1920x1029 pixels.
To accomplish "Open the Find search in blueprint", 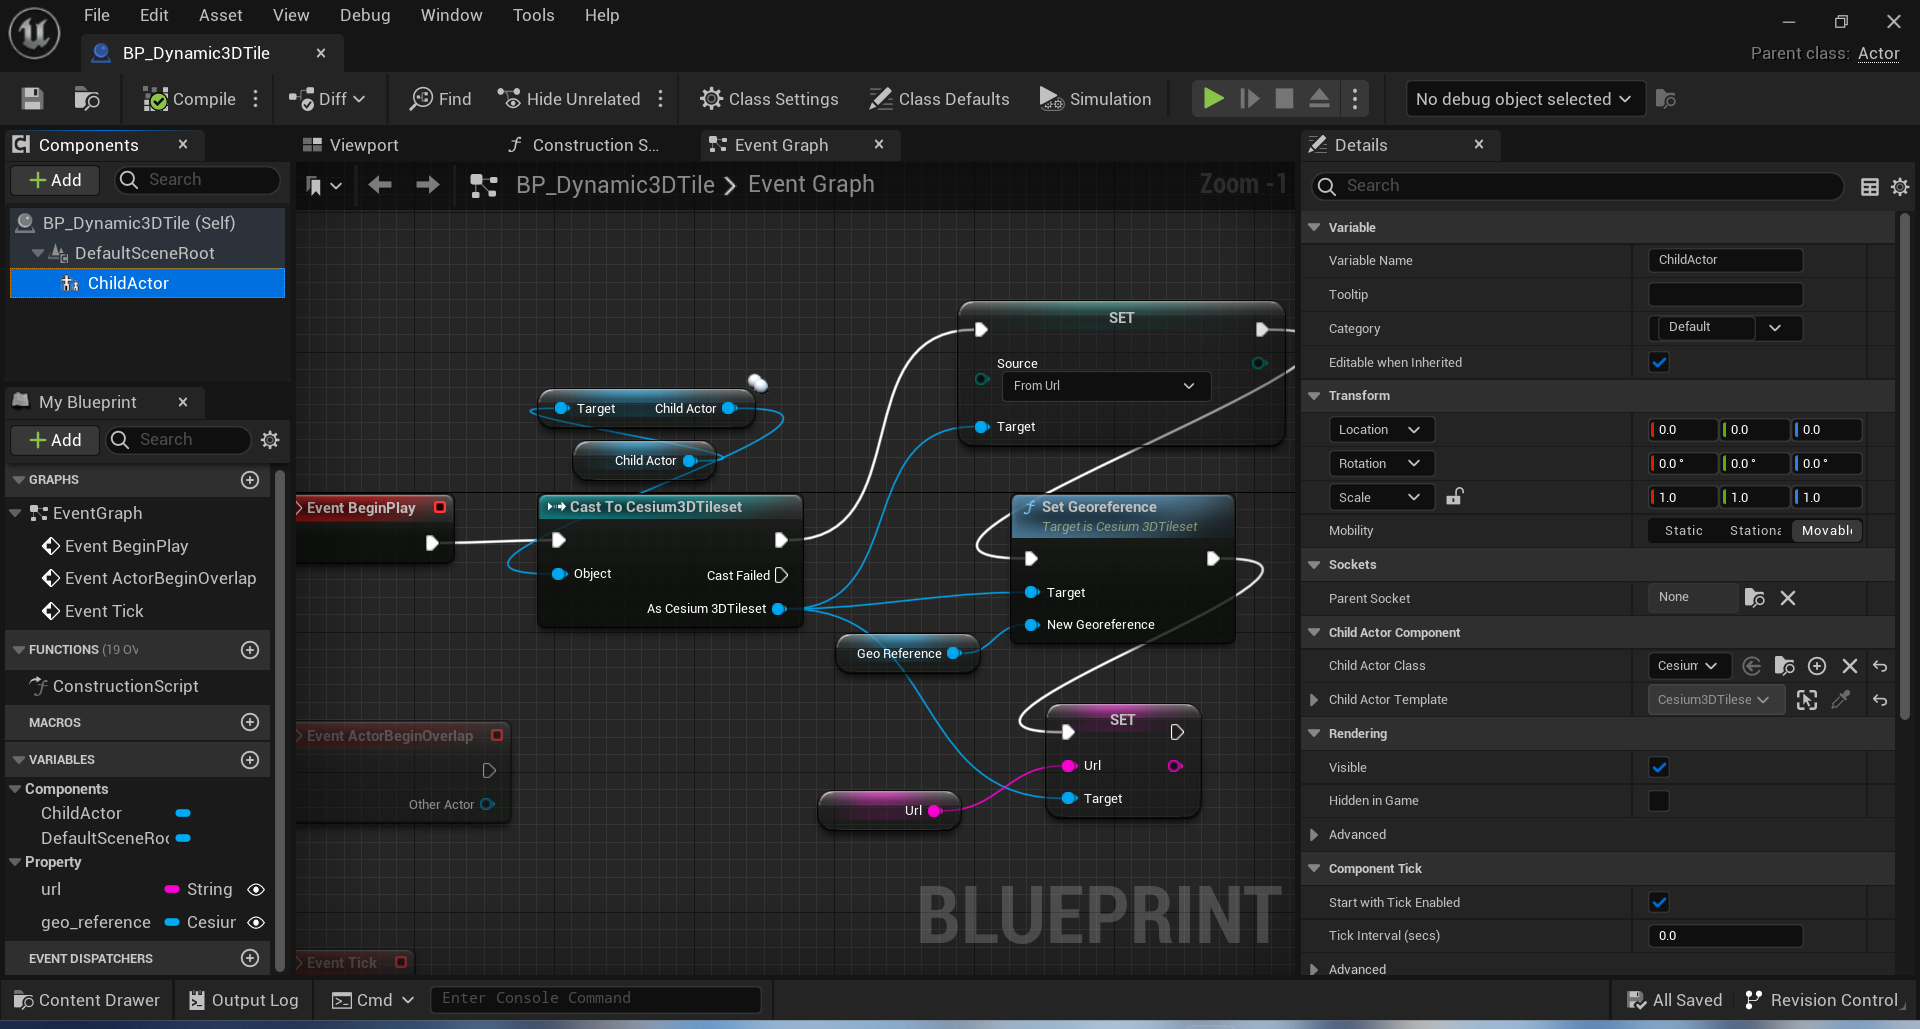I will click(x=440, y=98).
